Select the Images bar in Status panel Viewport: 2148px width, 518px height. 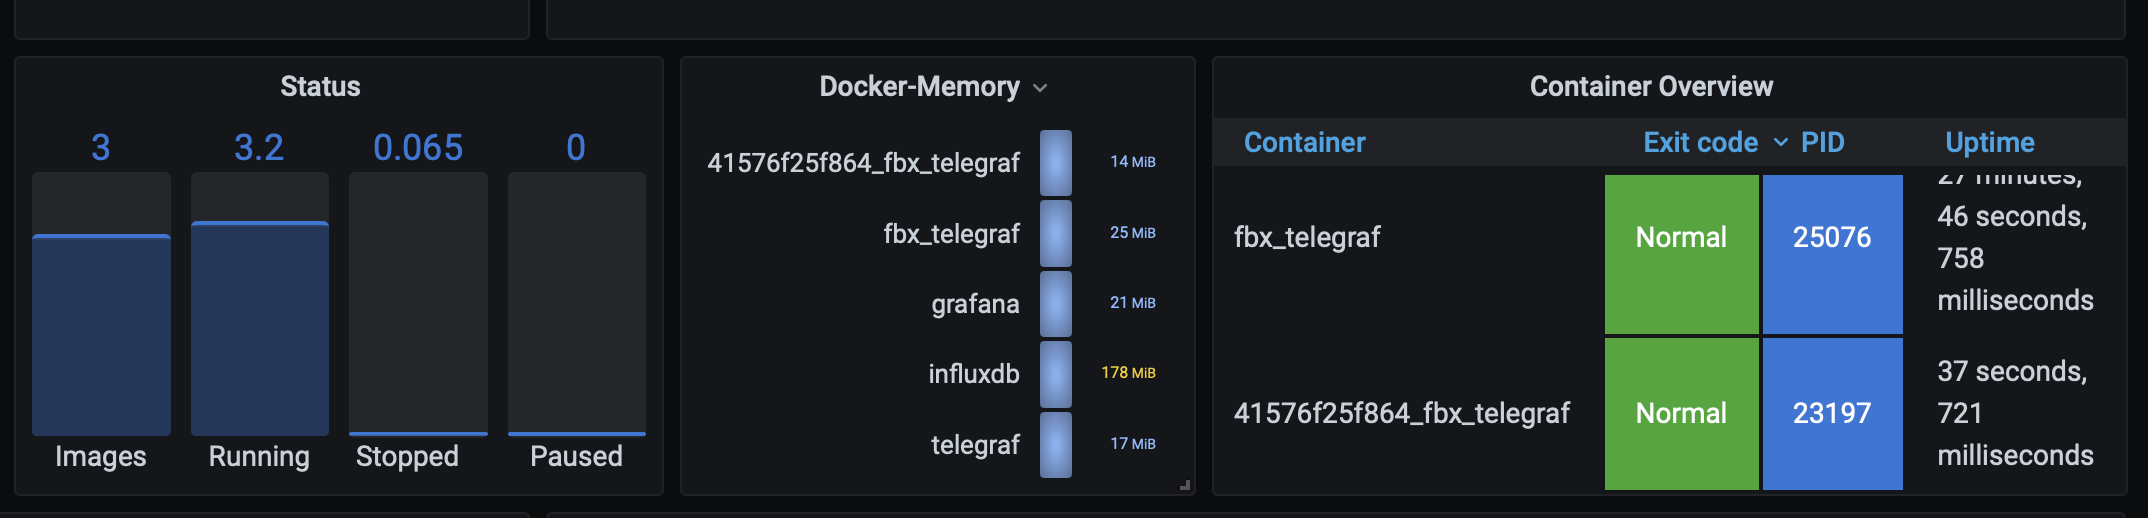[101, 334]
